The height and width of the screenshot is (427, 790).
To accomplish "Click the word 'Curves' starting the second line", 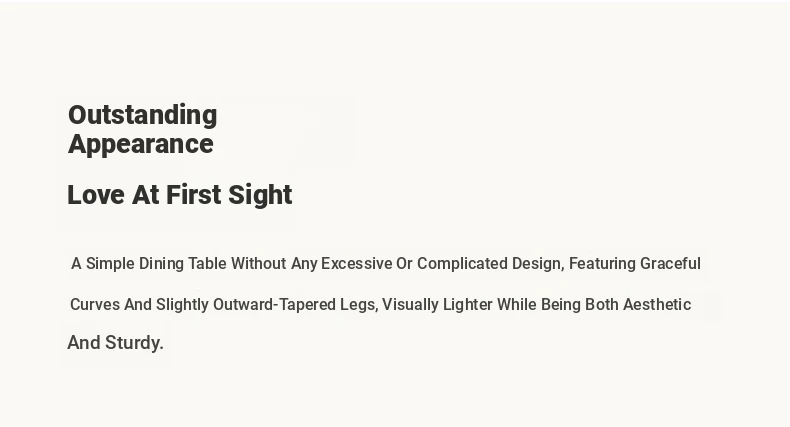I will point(95,305).
